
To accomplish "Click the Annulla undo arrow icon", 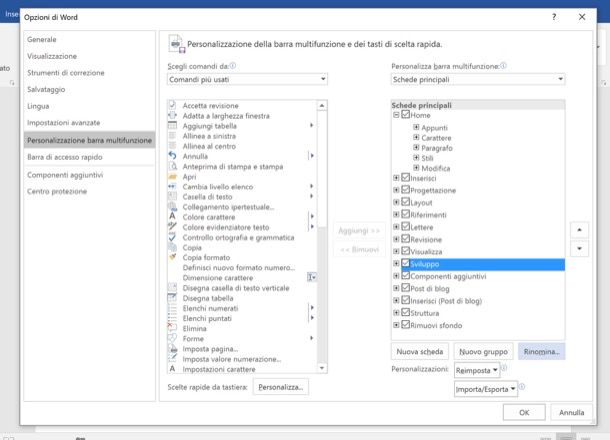I will point(172,156).
